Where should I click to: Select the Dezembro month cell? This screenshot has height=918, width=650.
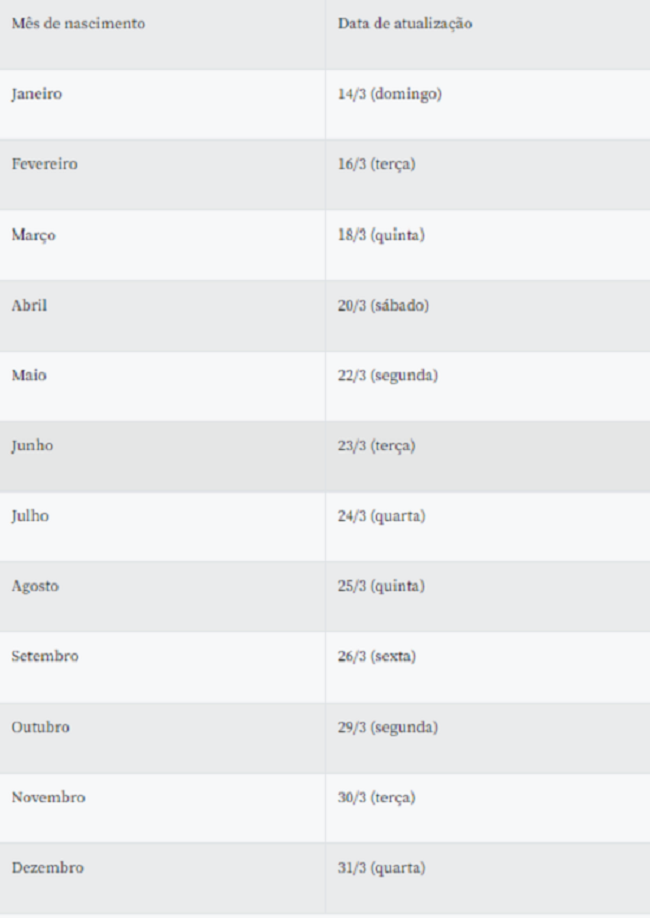click(162, 878)
